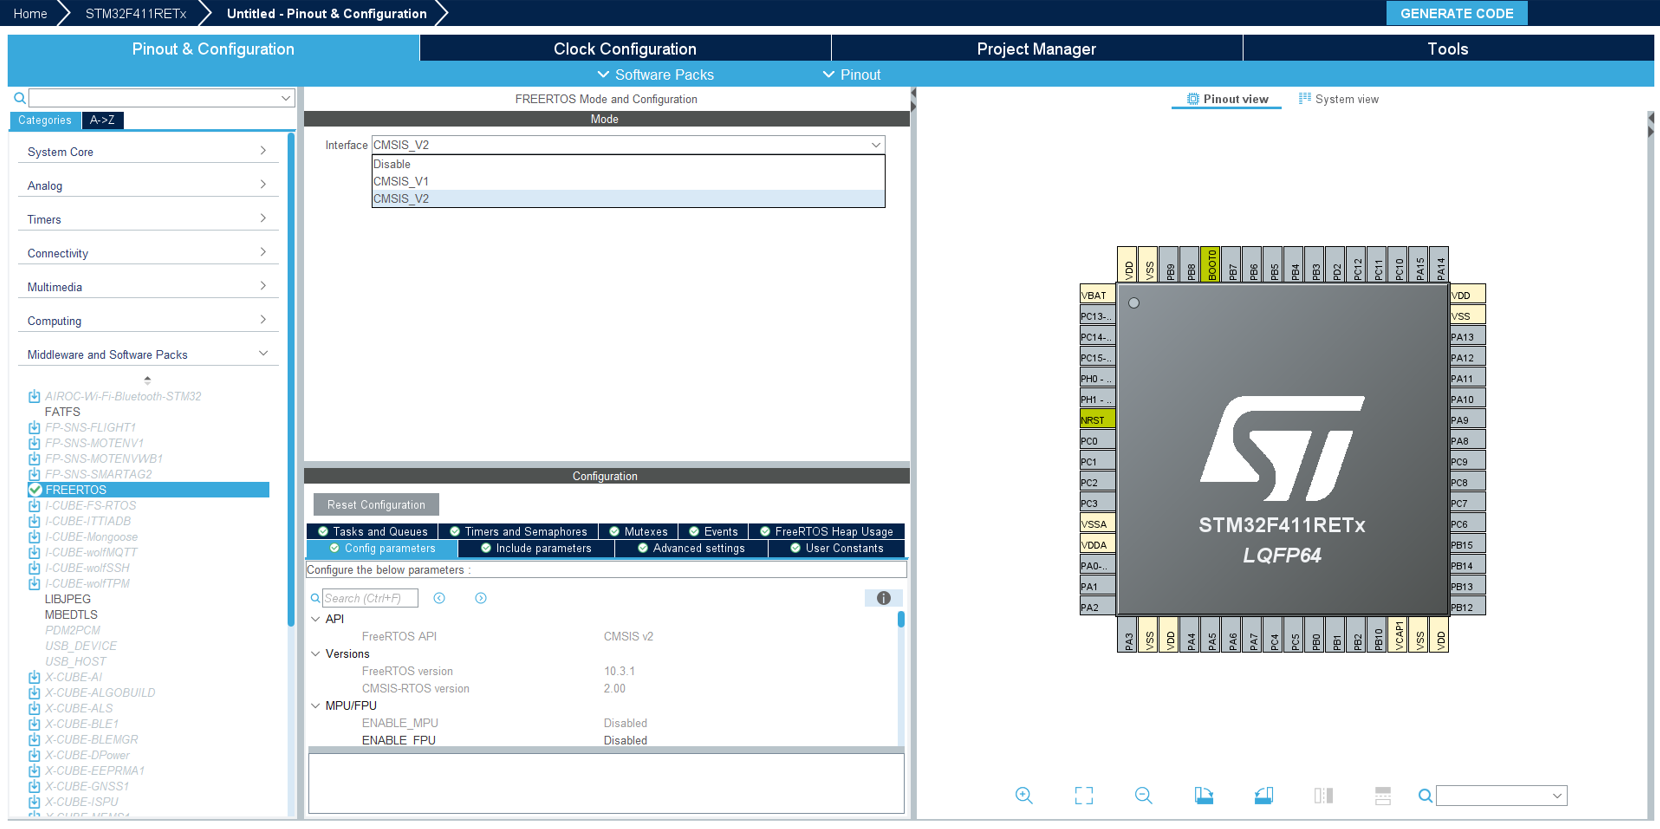The height and width of the screenshot is (829, 1660).
Task: Select the BOOT0 pin on the chip
Action: pos(1211,265)
